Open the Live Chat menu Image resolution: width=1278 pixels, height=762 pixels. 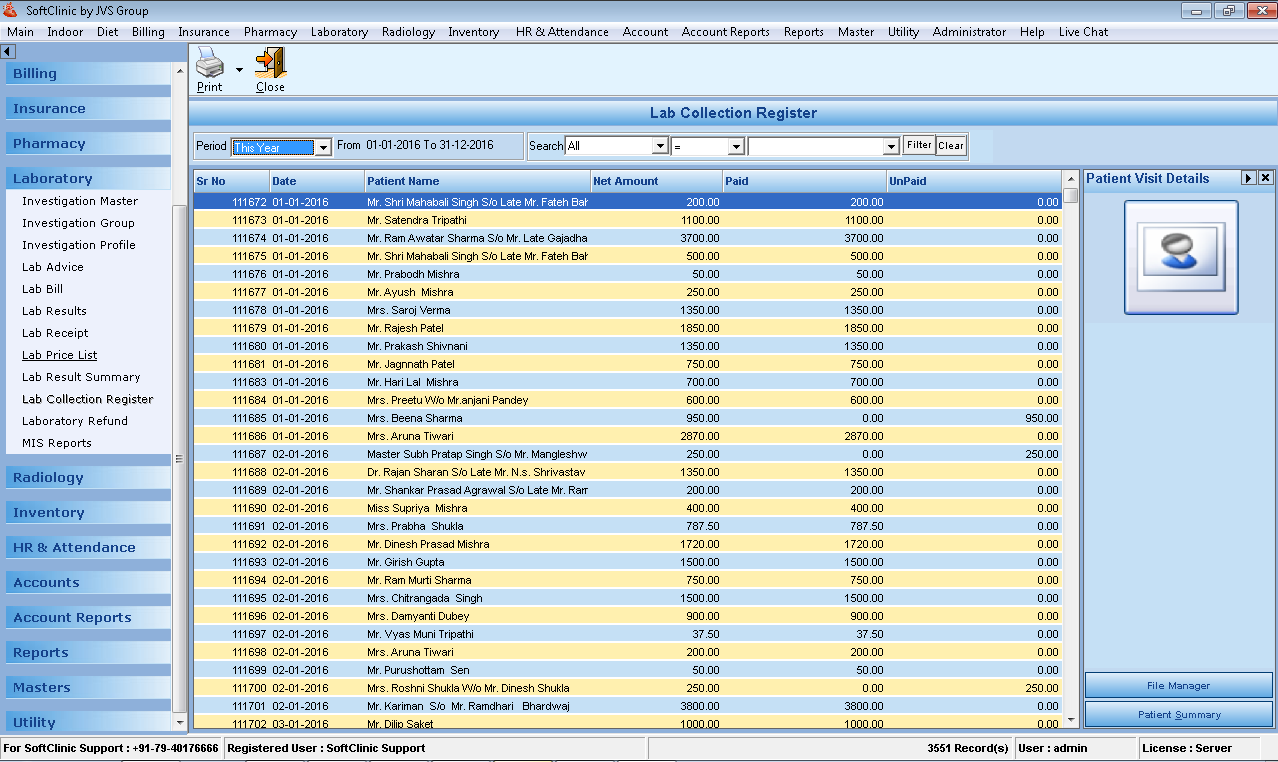point(1083,32)
